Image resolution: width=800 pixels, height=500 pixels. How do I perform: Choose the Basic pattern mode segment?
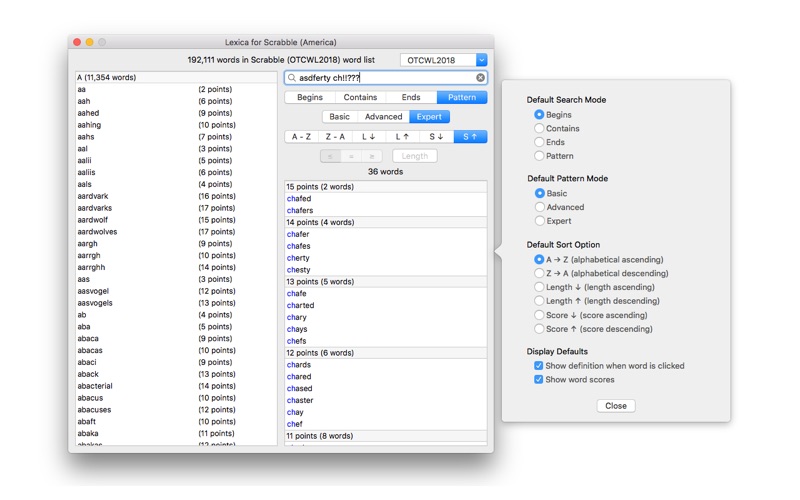[x=339, y=117]
